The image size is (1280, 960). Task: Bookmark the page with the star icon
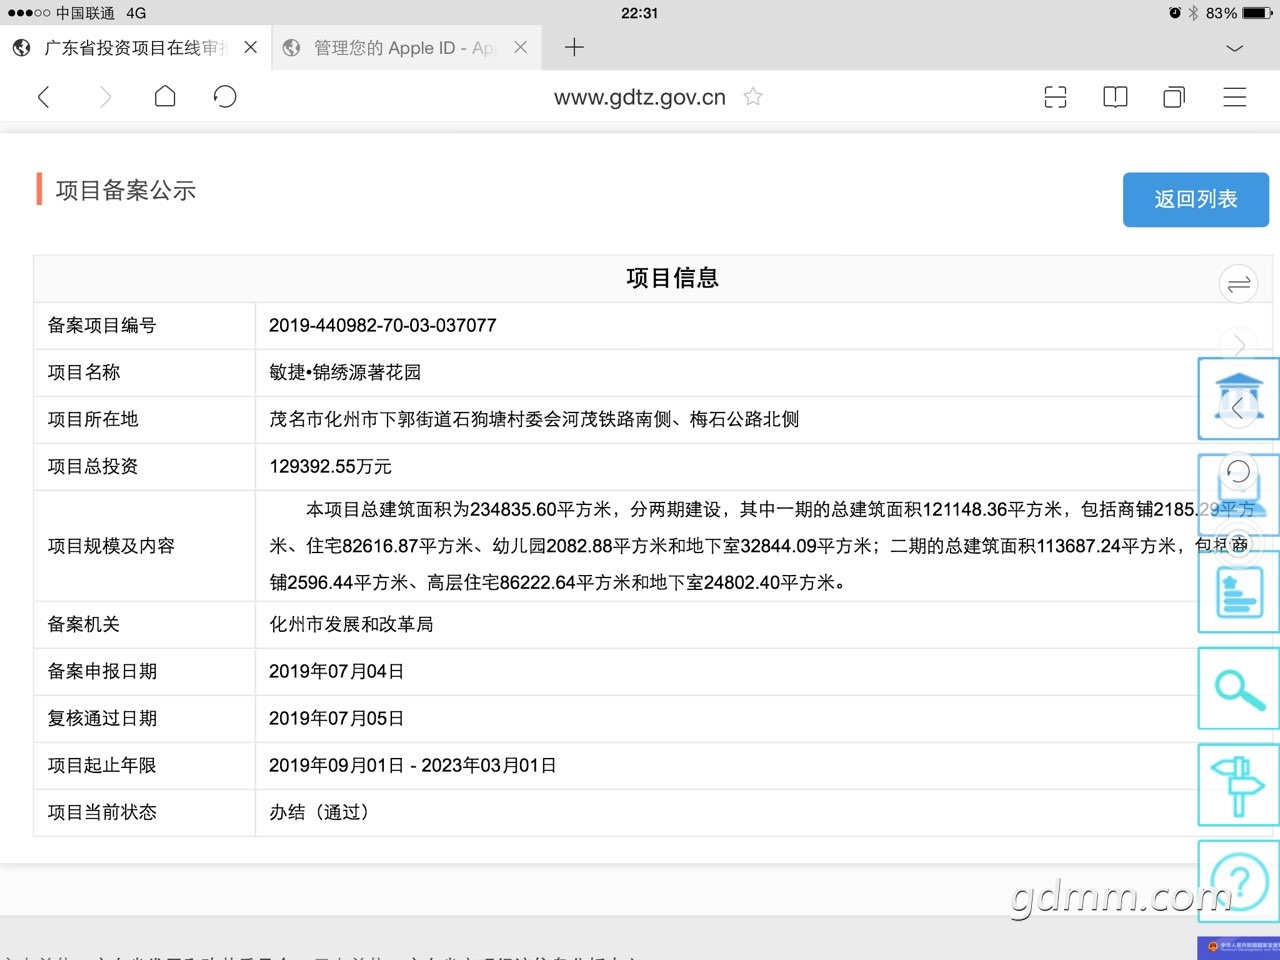point(753,97)
